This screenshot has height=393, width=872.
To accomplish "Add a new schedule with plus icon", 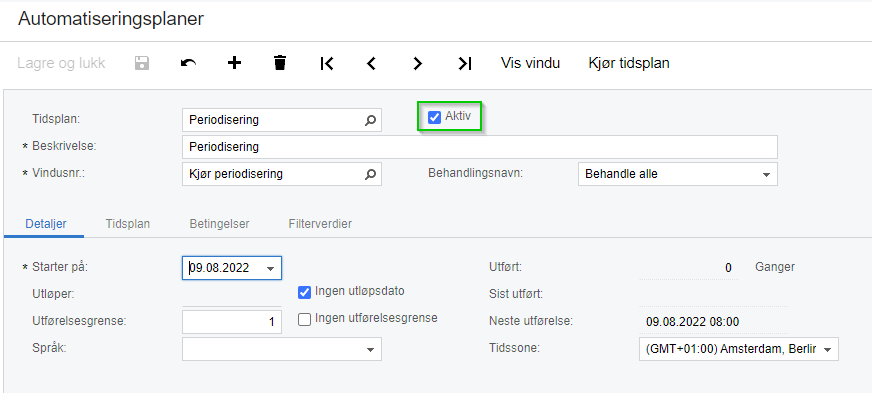I will click(x=235, y=63).
